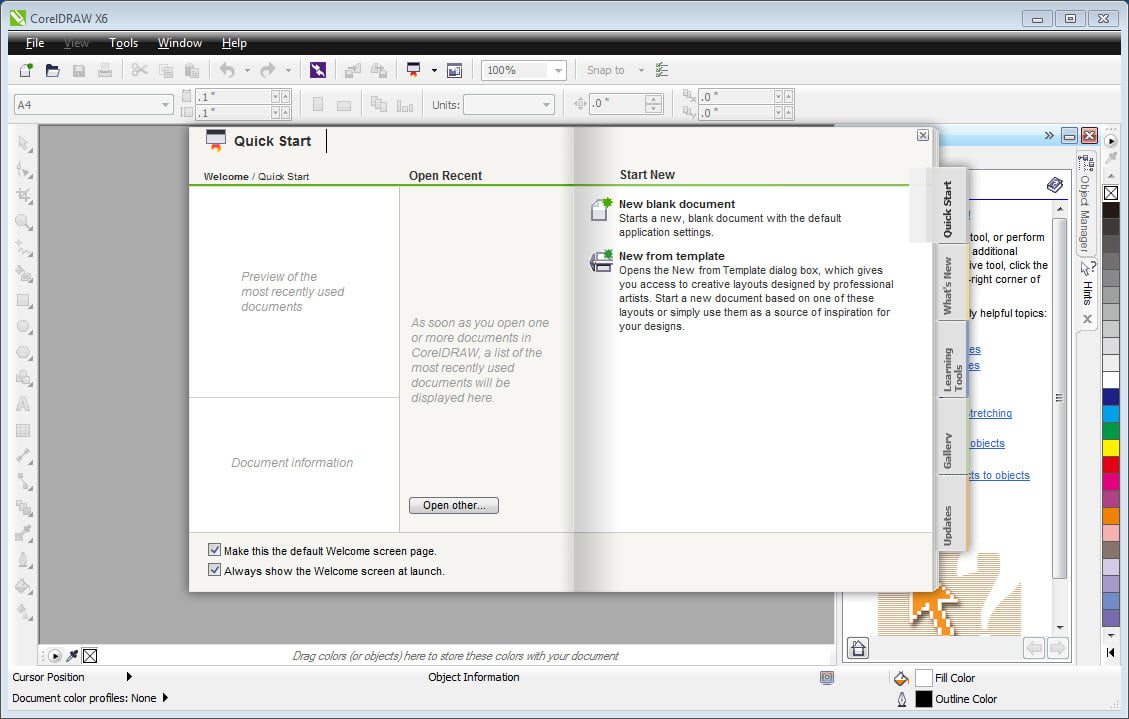
Task: Click the Options icon beside Snap to
Action: [662, 70]
